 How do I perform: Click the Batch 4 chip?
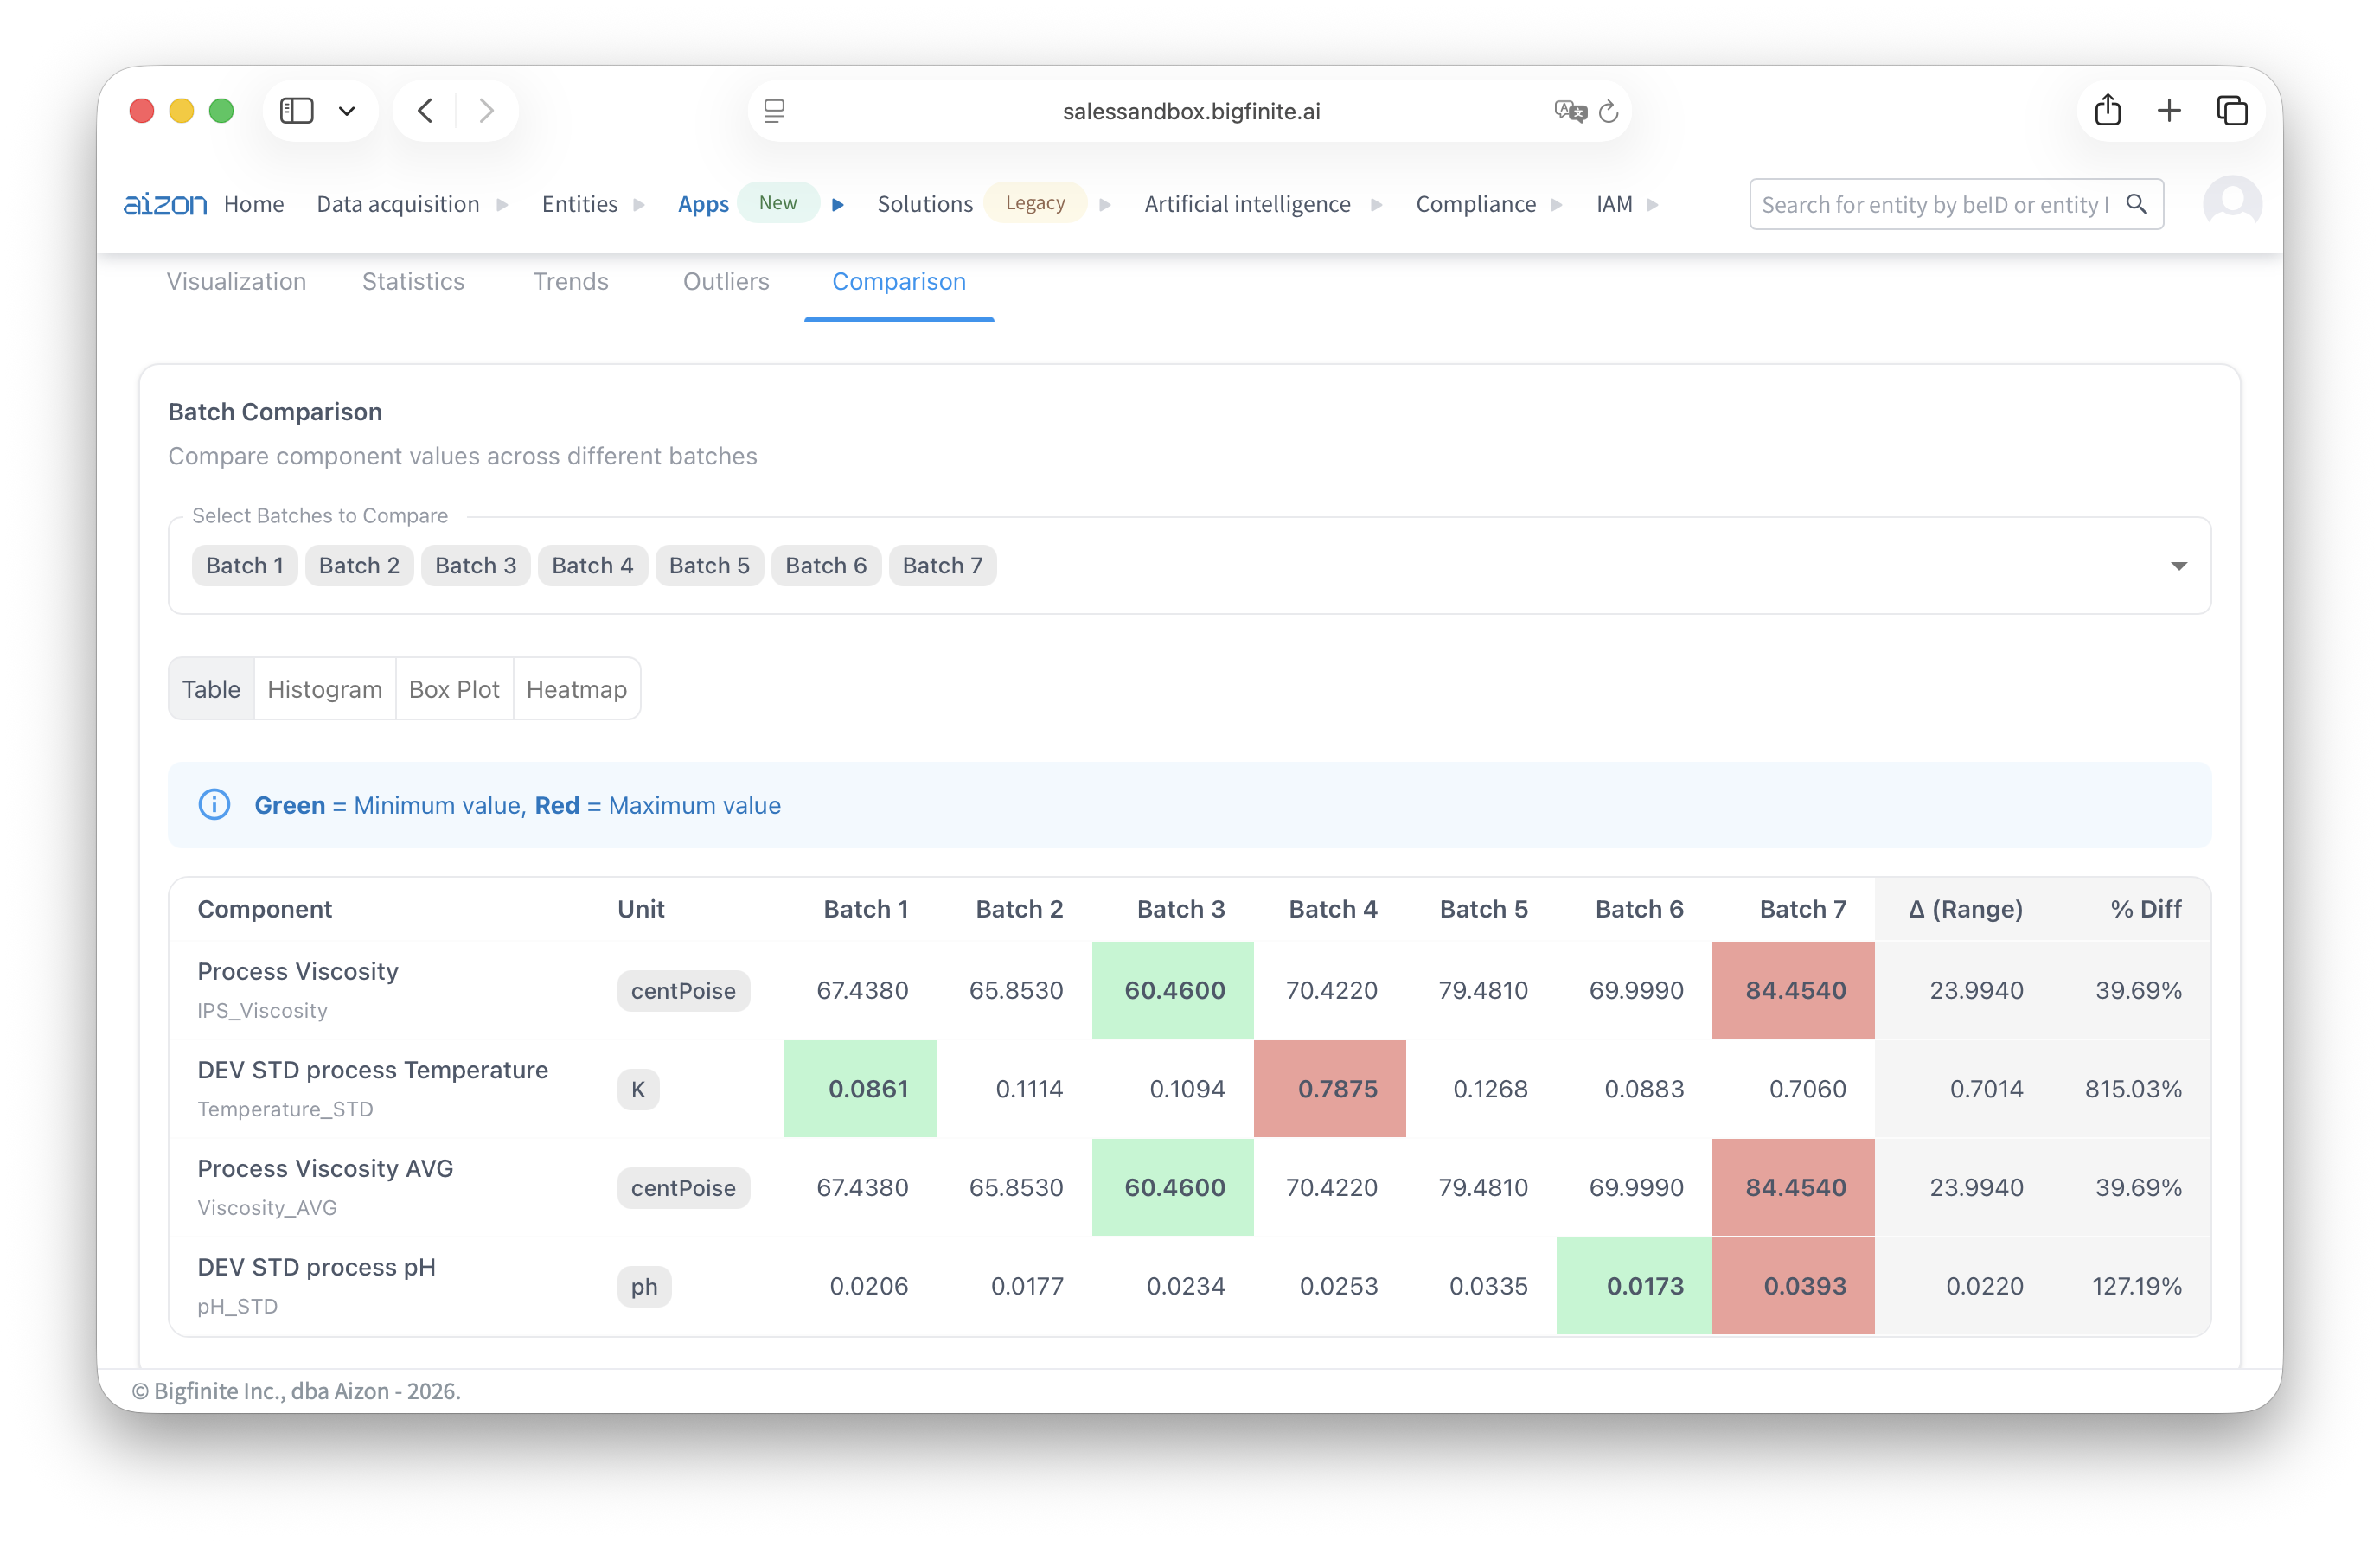[x=592, y=566]
